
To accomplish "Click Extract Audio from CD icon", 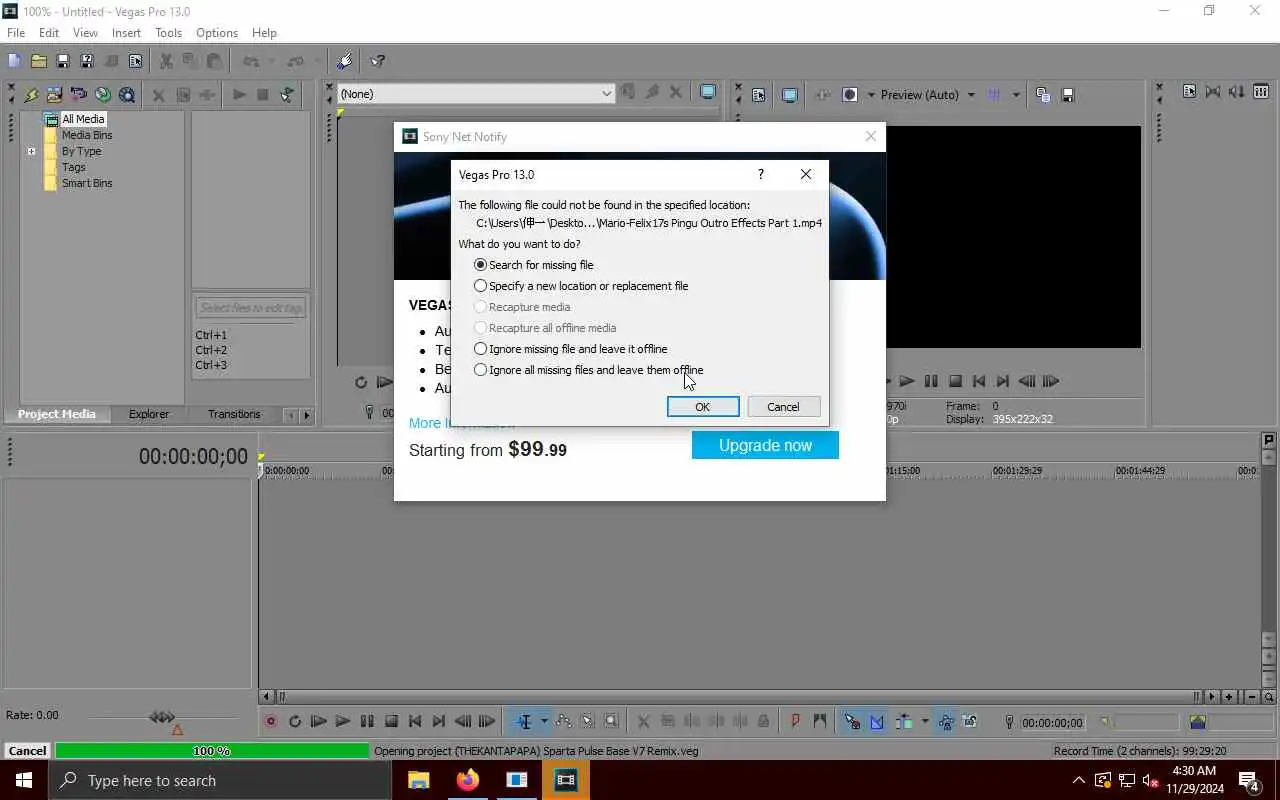I will pos(78,95).
